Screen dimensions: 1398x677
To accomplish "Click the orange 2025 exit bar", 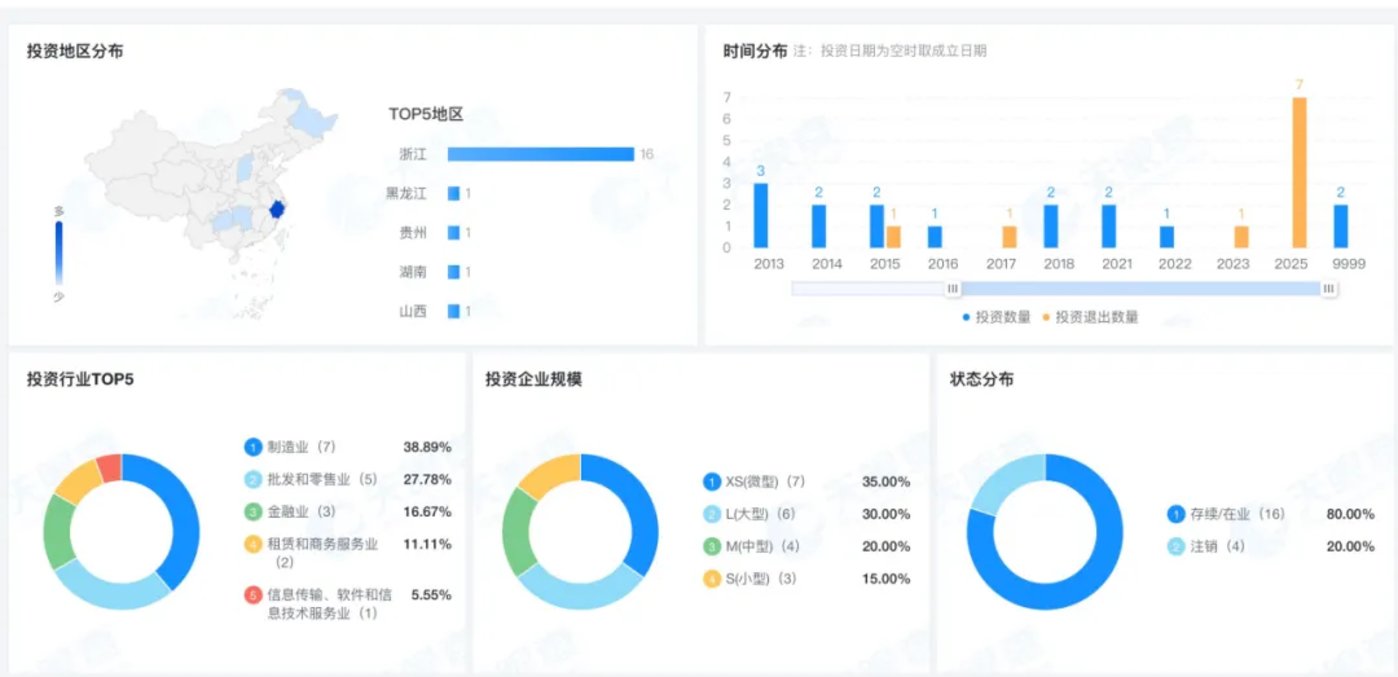I will click(1299, 172).
